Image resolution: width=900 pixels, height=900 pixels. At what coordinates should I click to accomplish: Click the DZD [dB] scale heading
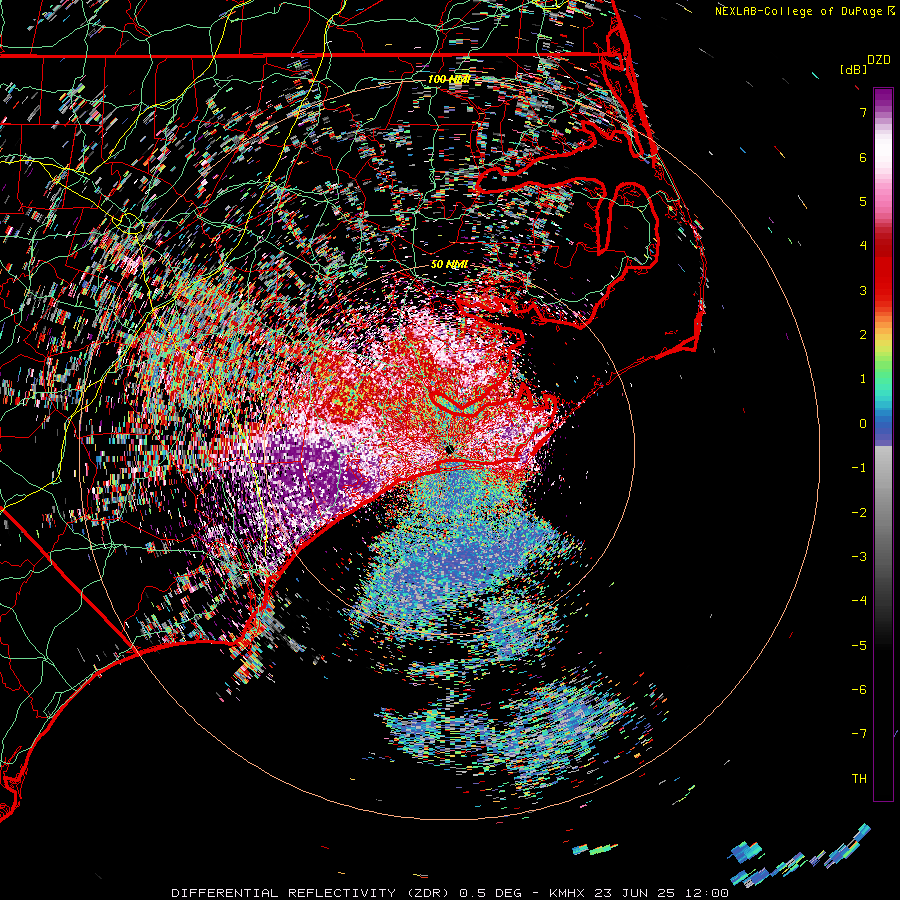866,64
